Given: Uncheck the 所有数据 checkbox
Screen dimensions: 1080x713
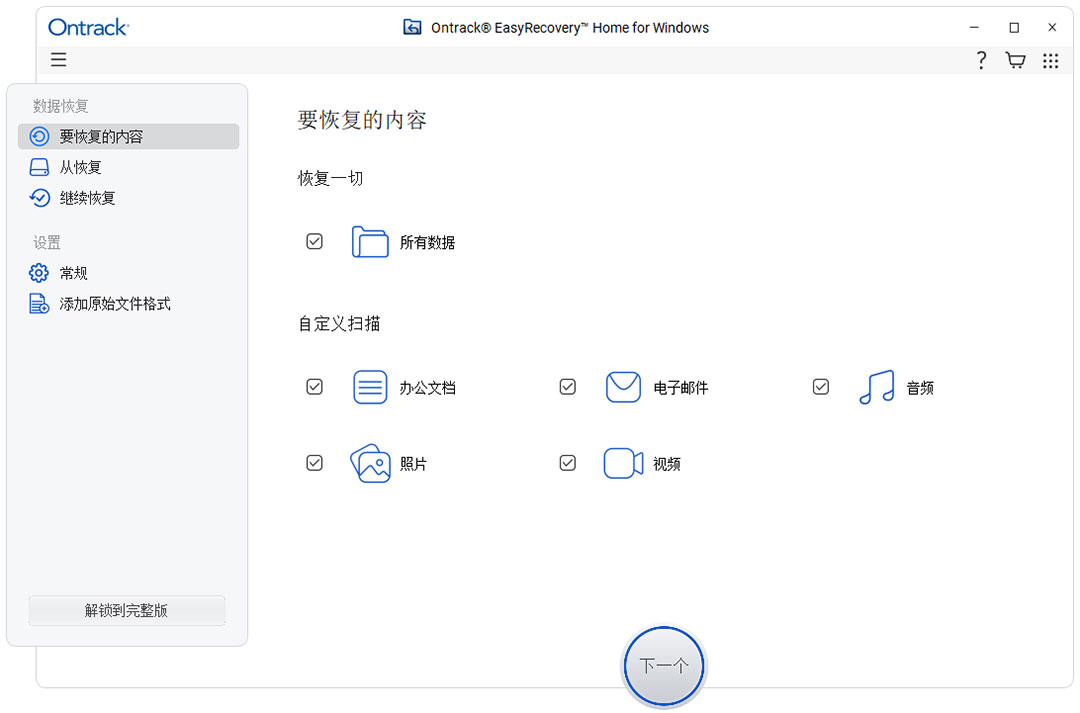Looking at the screenshot, I should pos(314,241).
